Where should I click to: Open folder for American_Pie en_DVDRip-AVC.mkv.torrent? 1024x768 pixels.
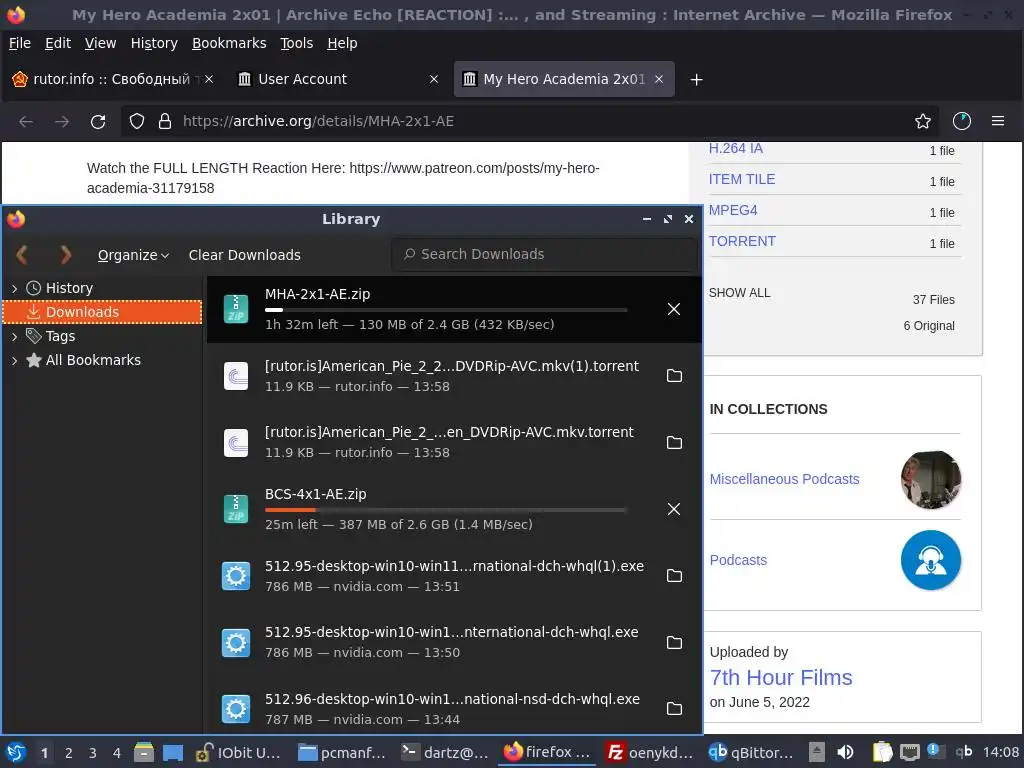pyautogui.click(x=674, y=443)
